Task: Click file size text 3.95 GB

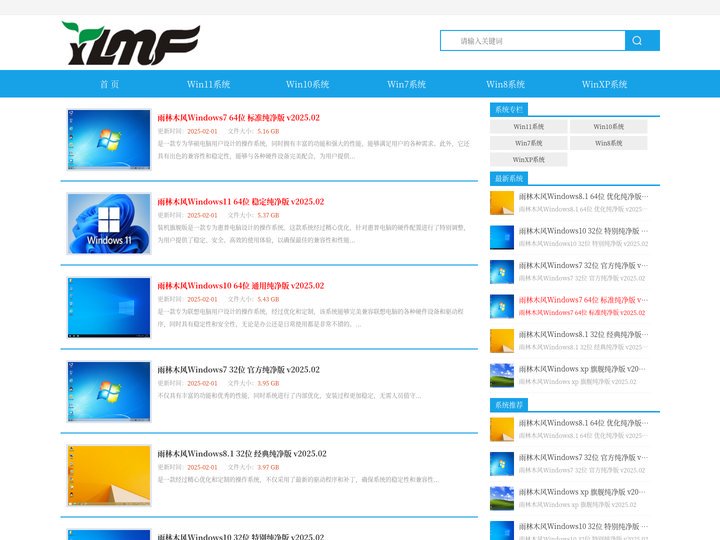Action: (268, 383)
